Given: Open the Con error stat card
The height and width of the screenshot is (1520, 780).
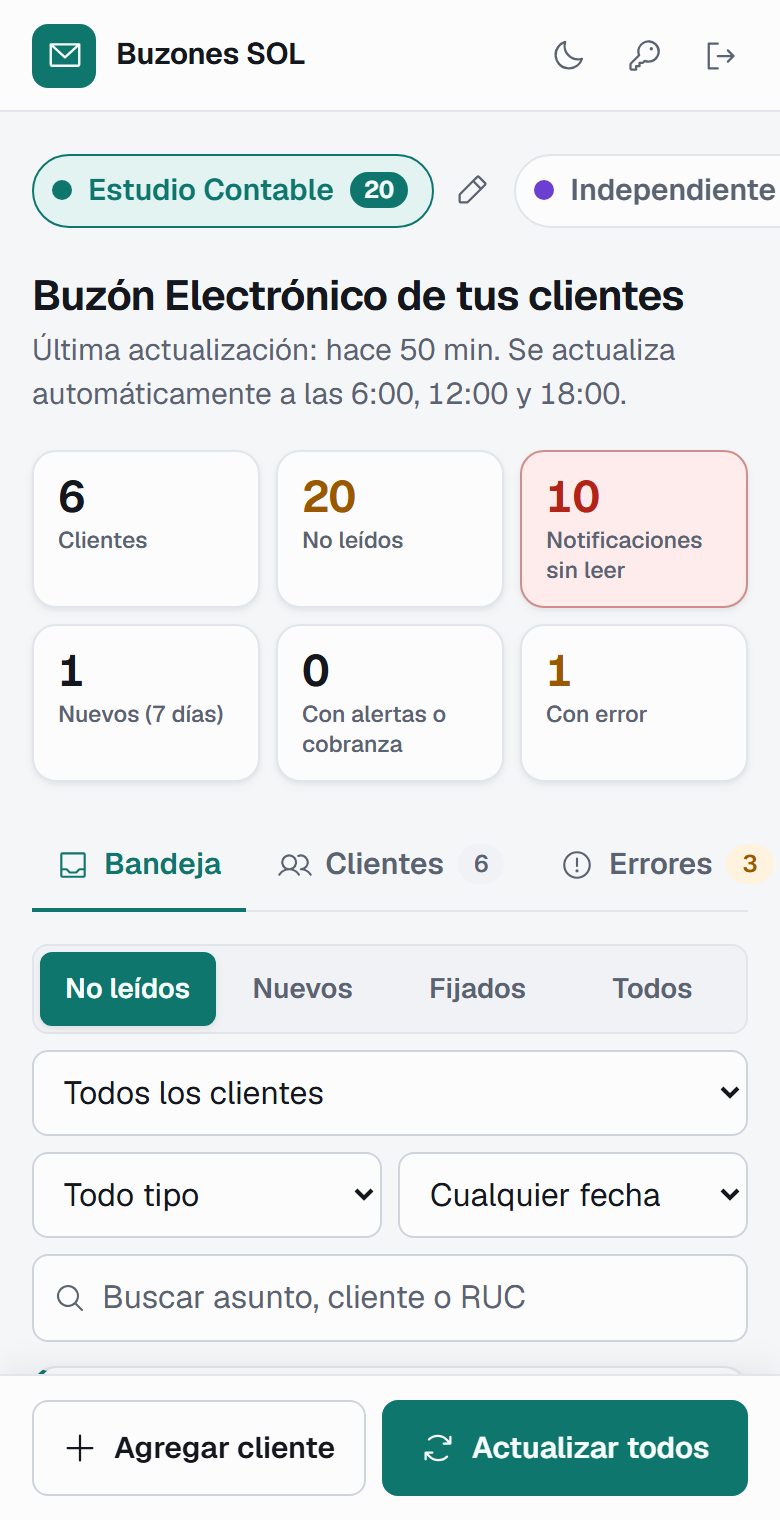Looking at the screenshot, I should tap(634, 703).
